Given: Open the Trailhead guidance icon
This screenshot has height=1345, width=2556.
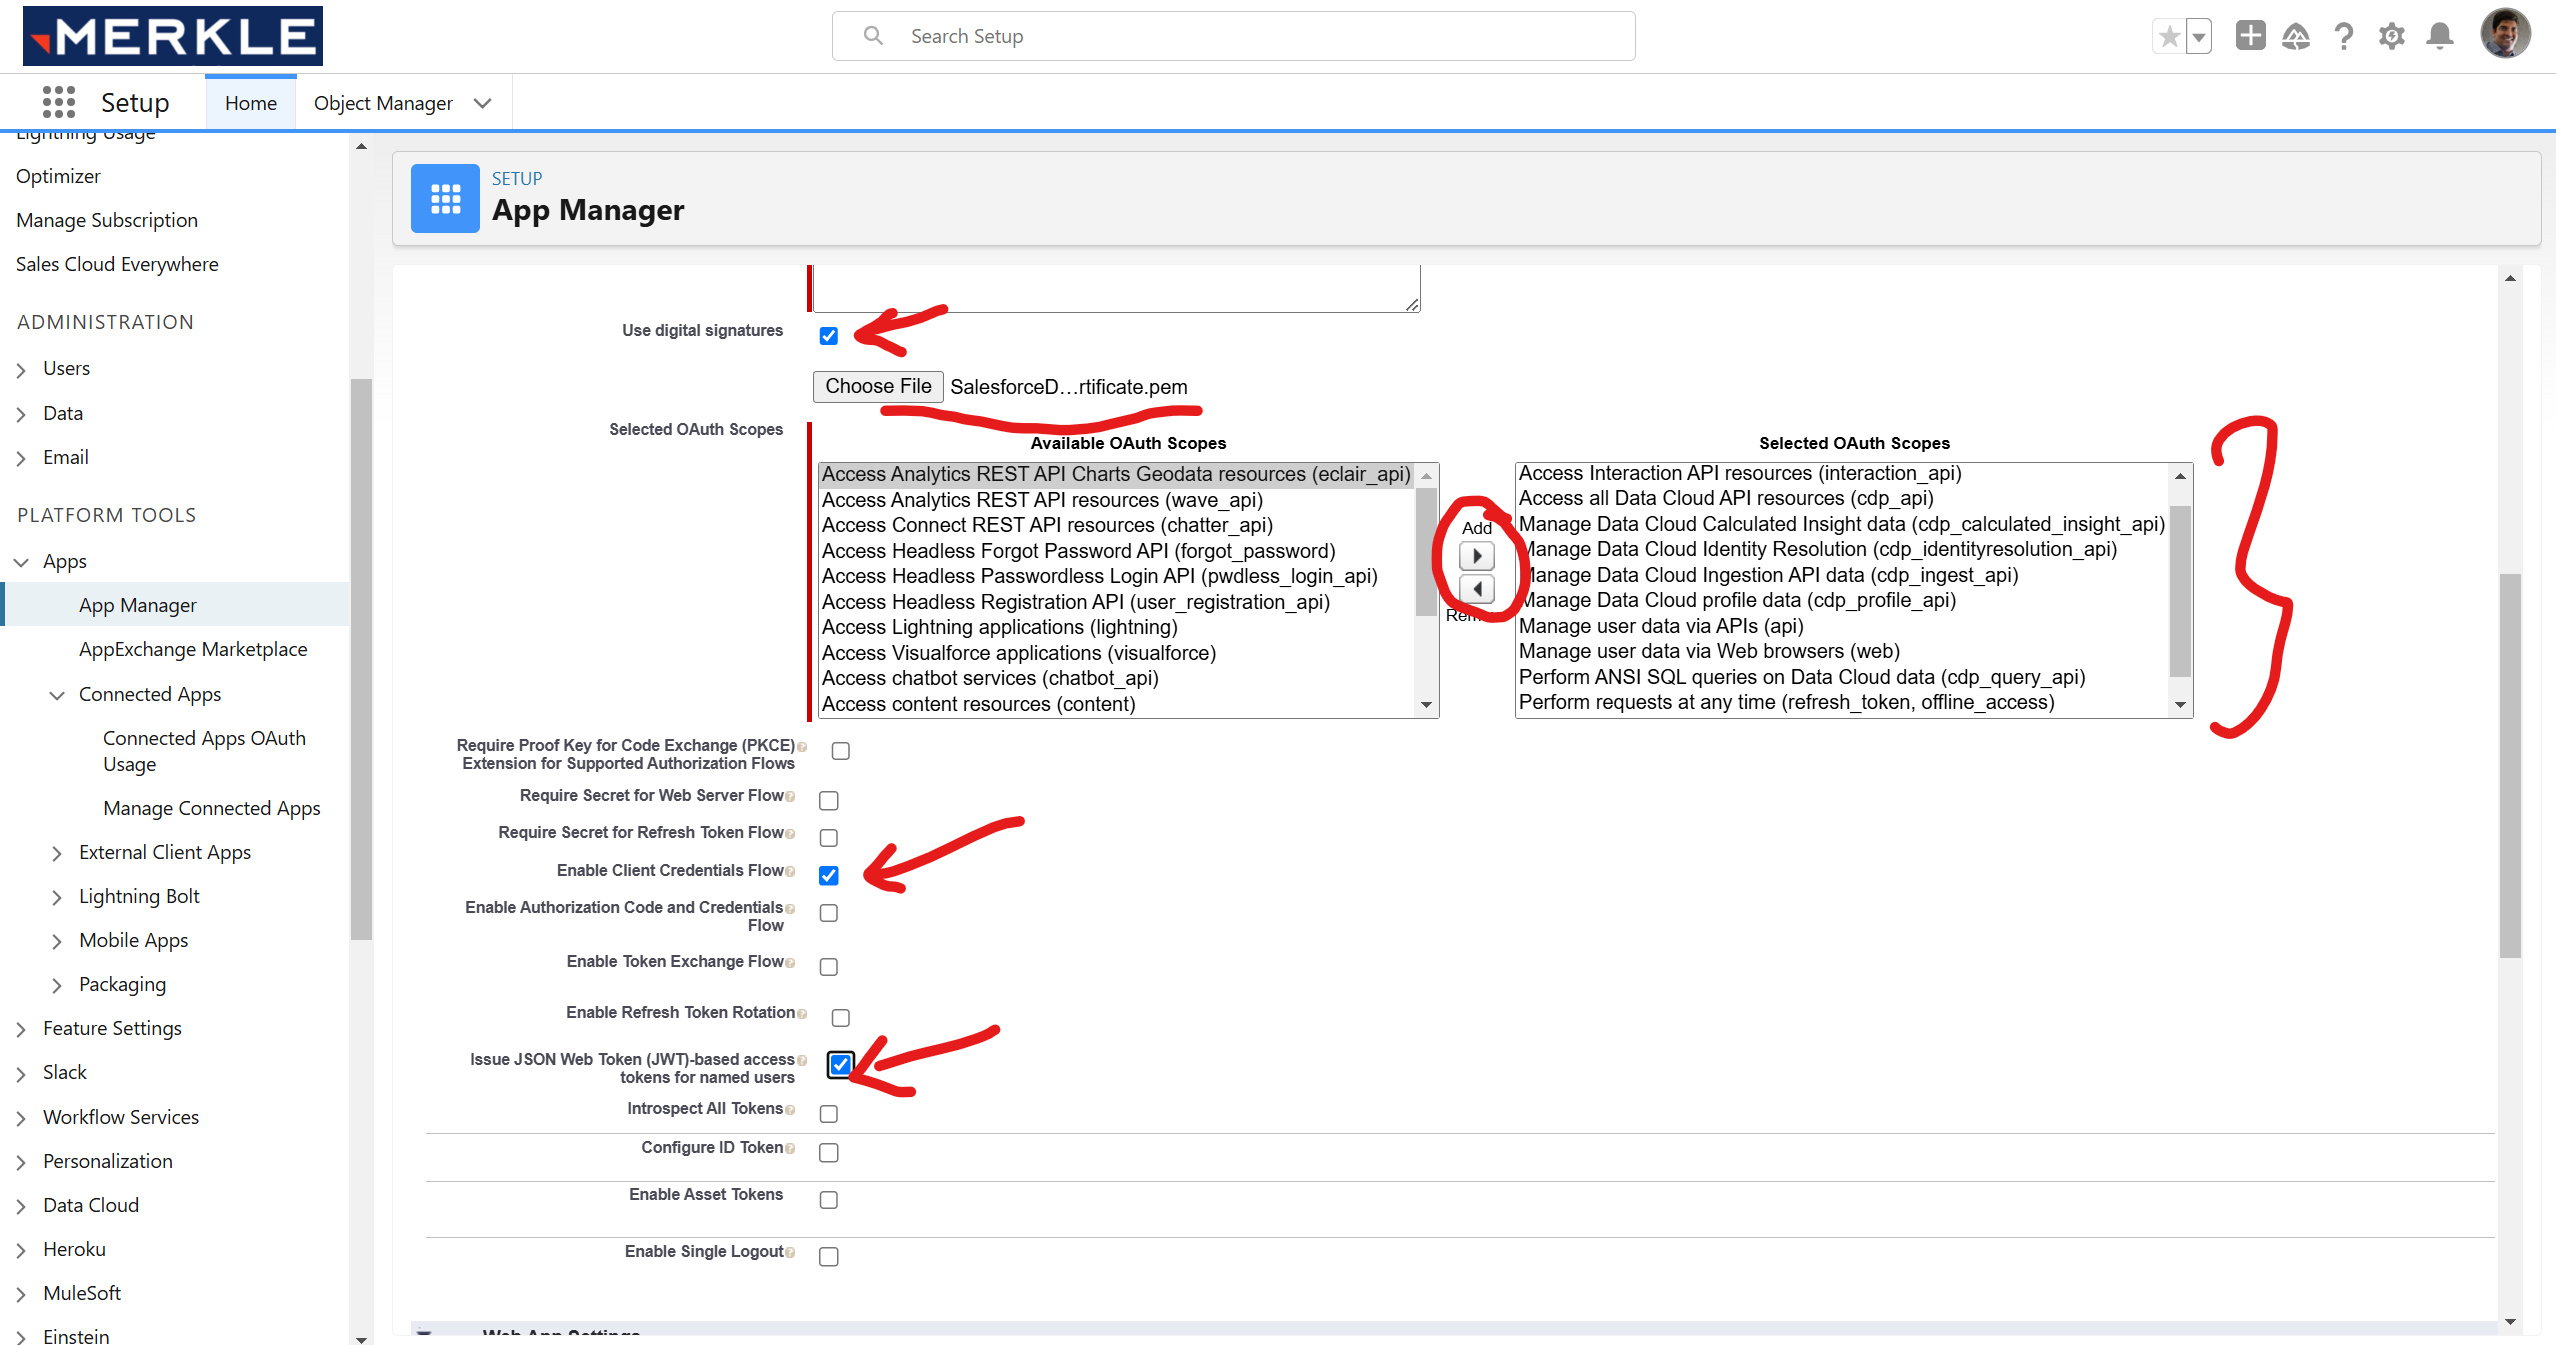Looking at the screenshot, I should [2296, 37].
